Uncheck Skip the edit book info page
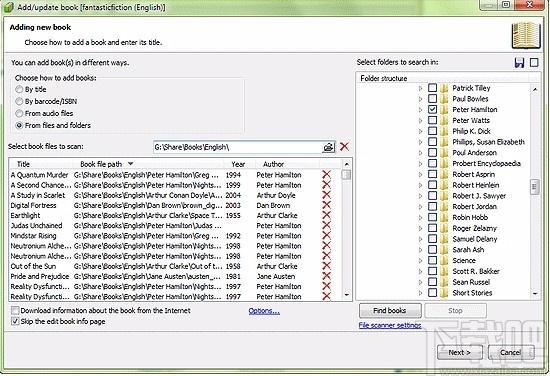The width and height of the screenshot is (550, 376). click(15, 321)
